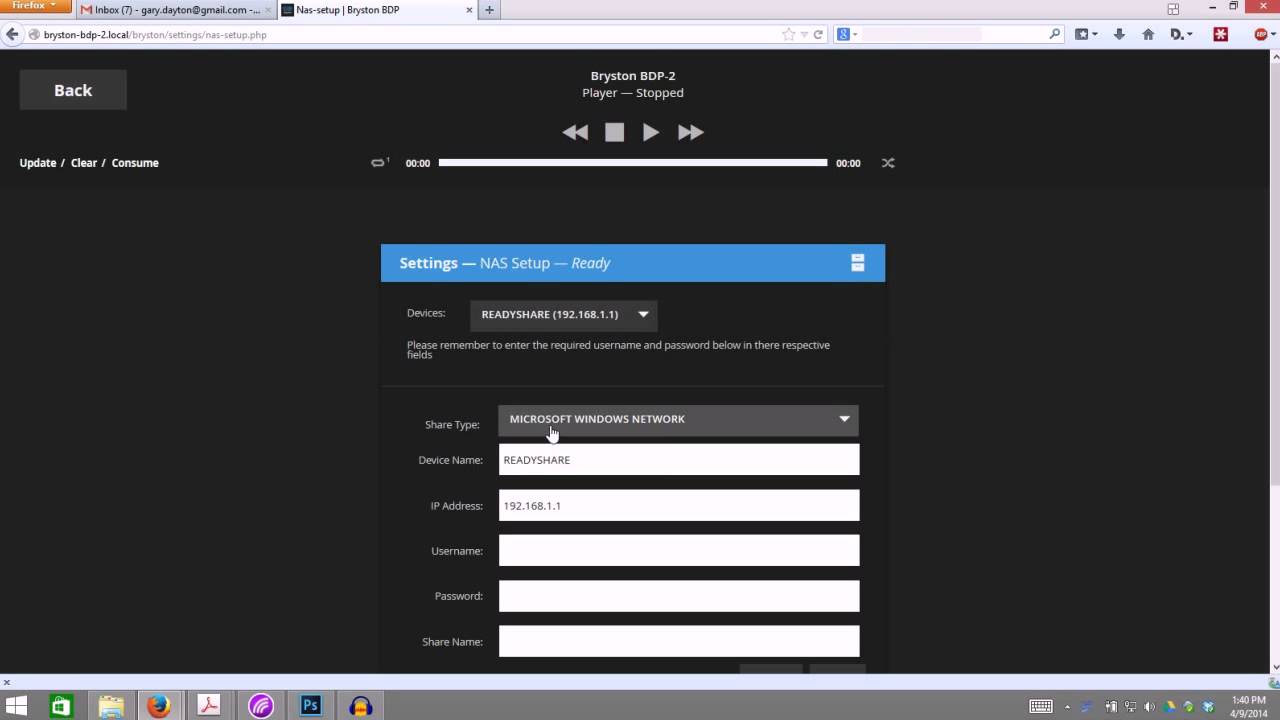1280x720 pixels.
Task: Open Audacity headphones icon in taskbar
Action: click(x=361, y=706)
